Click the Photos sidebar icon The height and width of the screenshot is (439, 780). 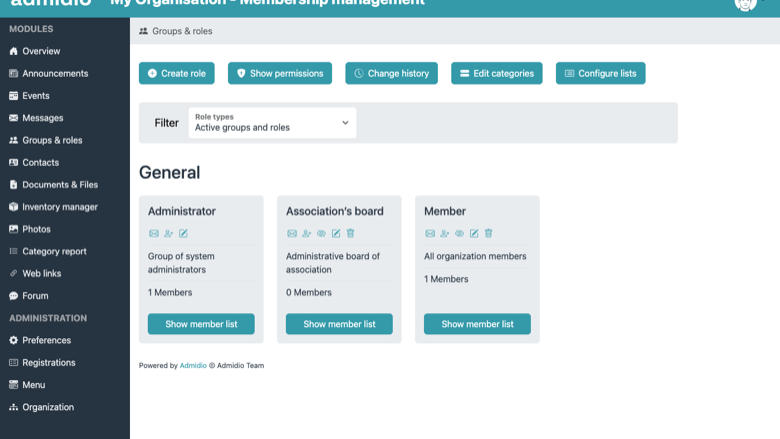click(13, 229)
